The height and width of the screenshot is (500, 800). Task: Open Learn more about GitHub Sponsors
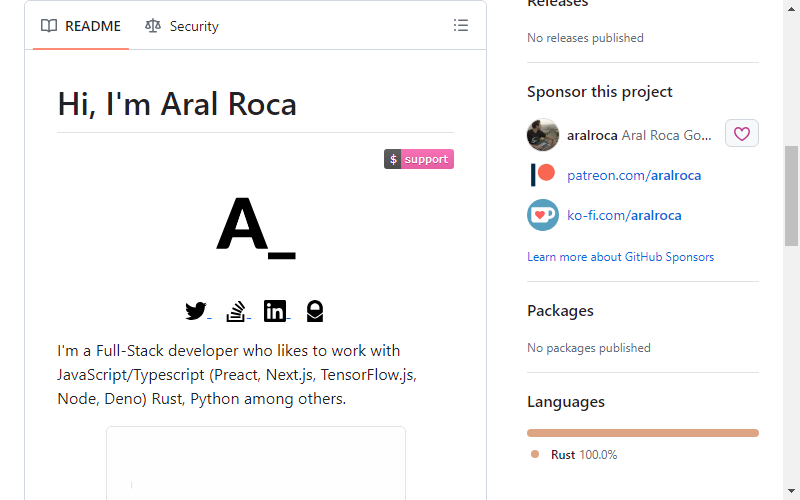620,257
